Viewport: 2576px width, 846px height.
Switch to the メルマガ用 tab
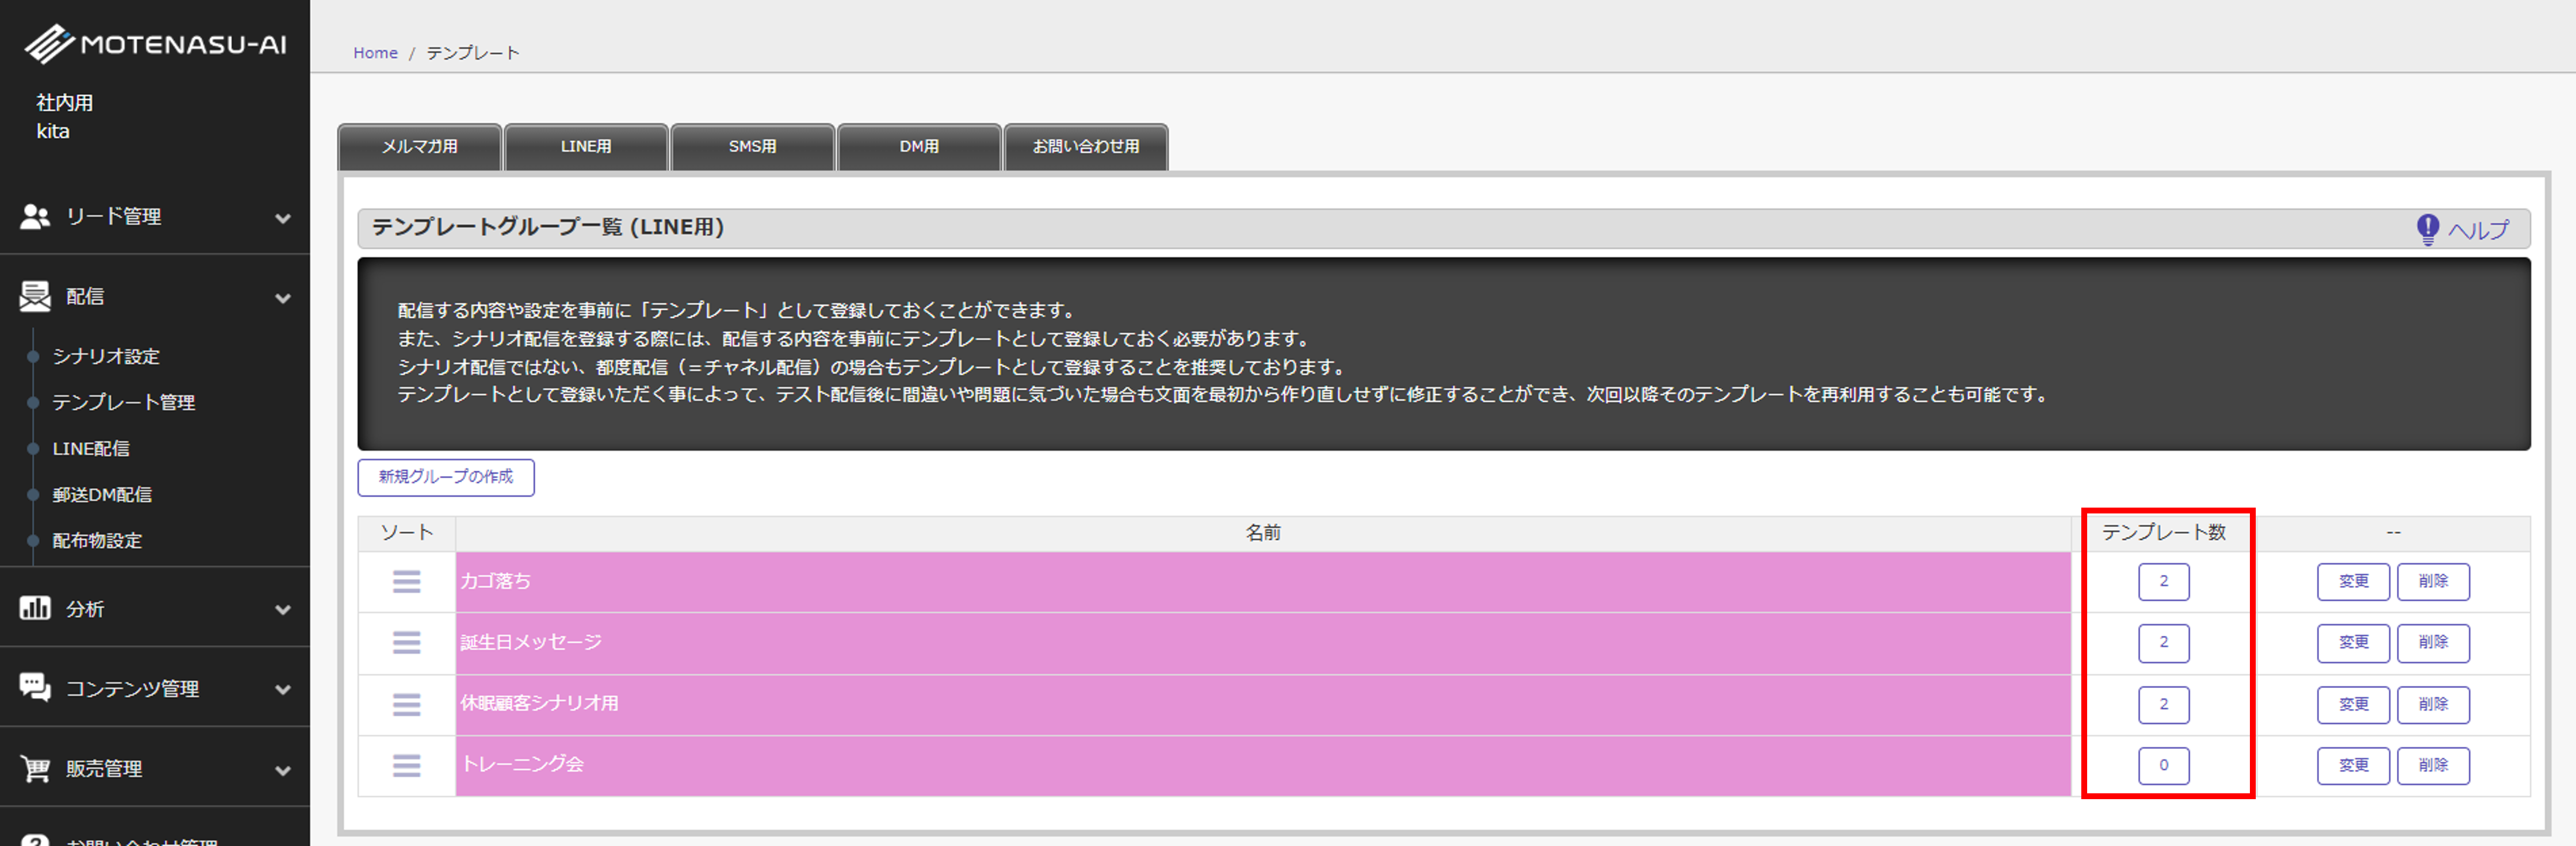pos(419,147)
